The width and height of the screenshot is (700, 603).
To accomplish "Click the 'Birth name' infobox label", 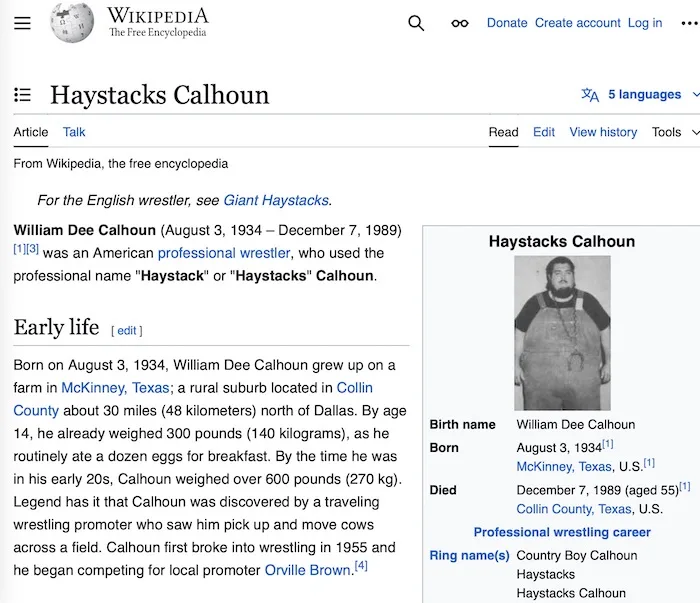I will 462,424.
